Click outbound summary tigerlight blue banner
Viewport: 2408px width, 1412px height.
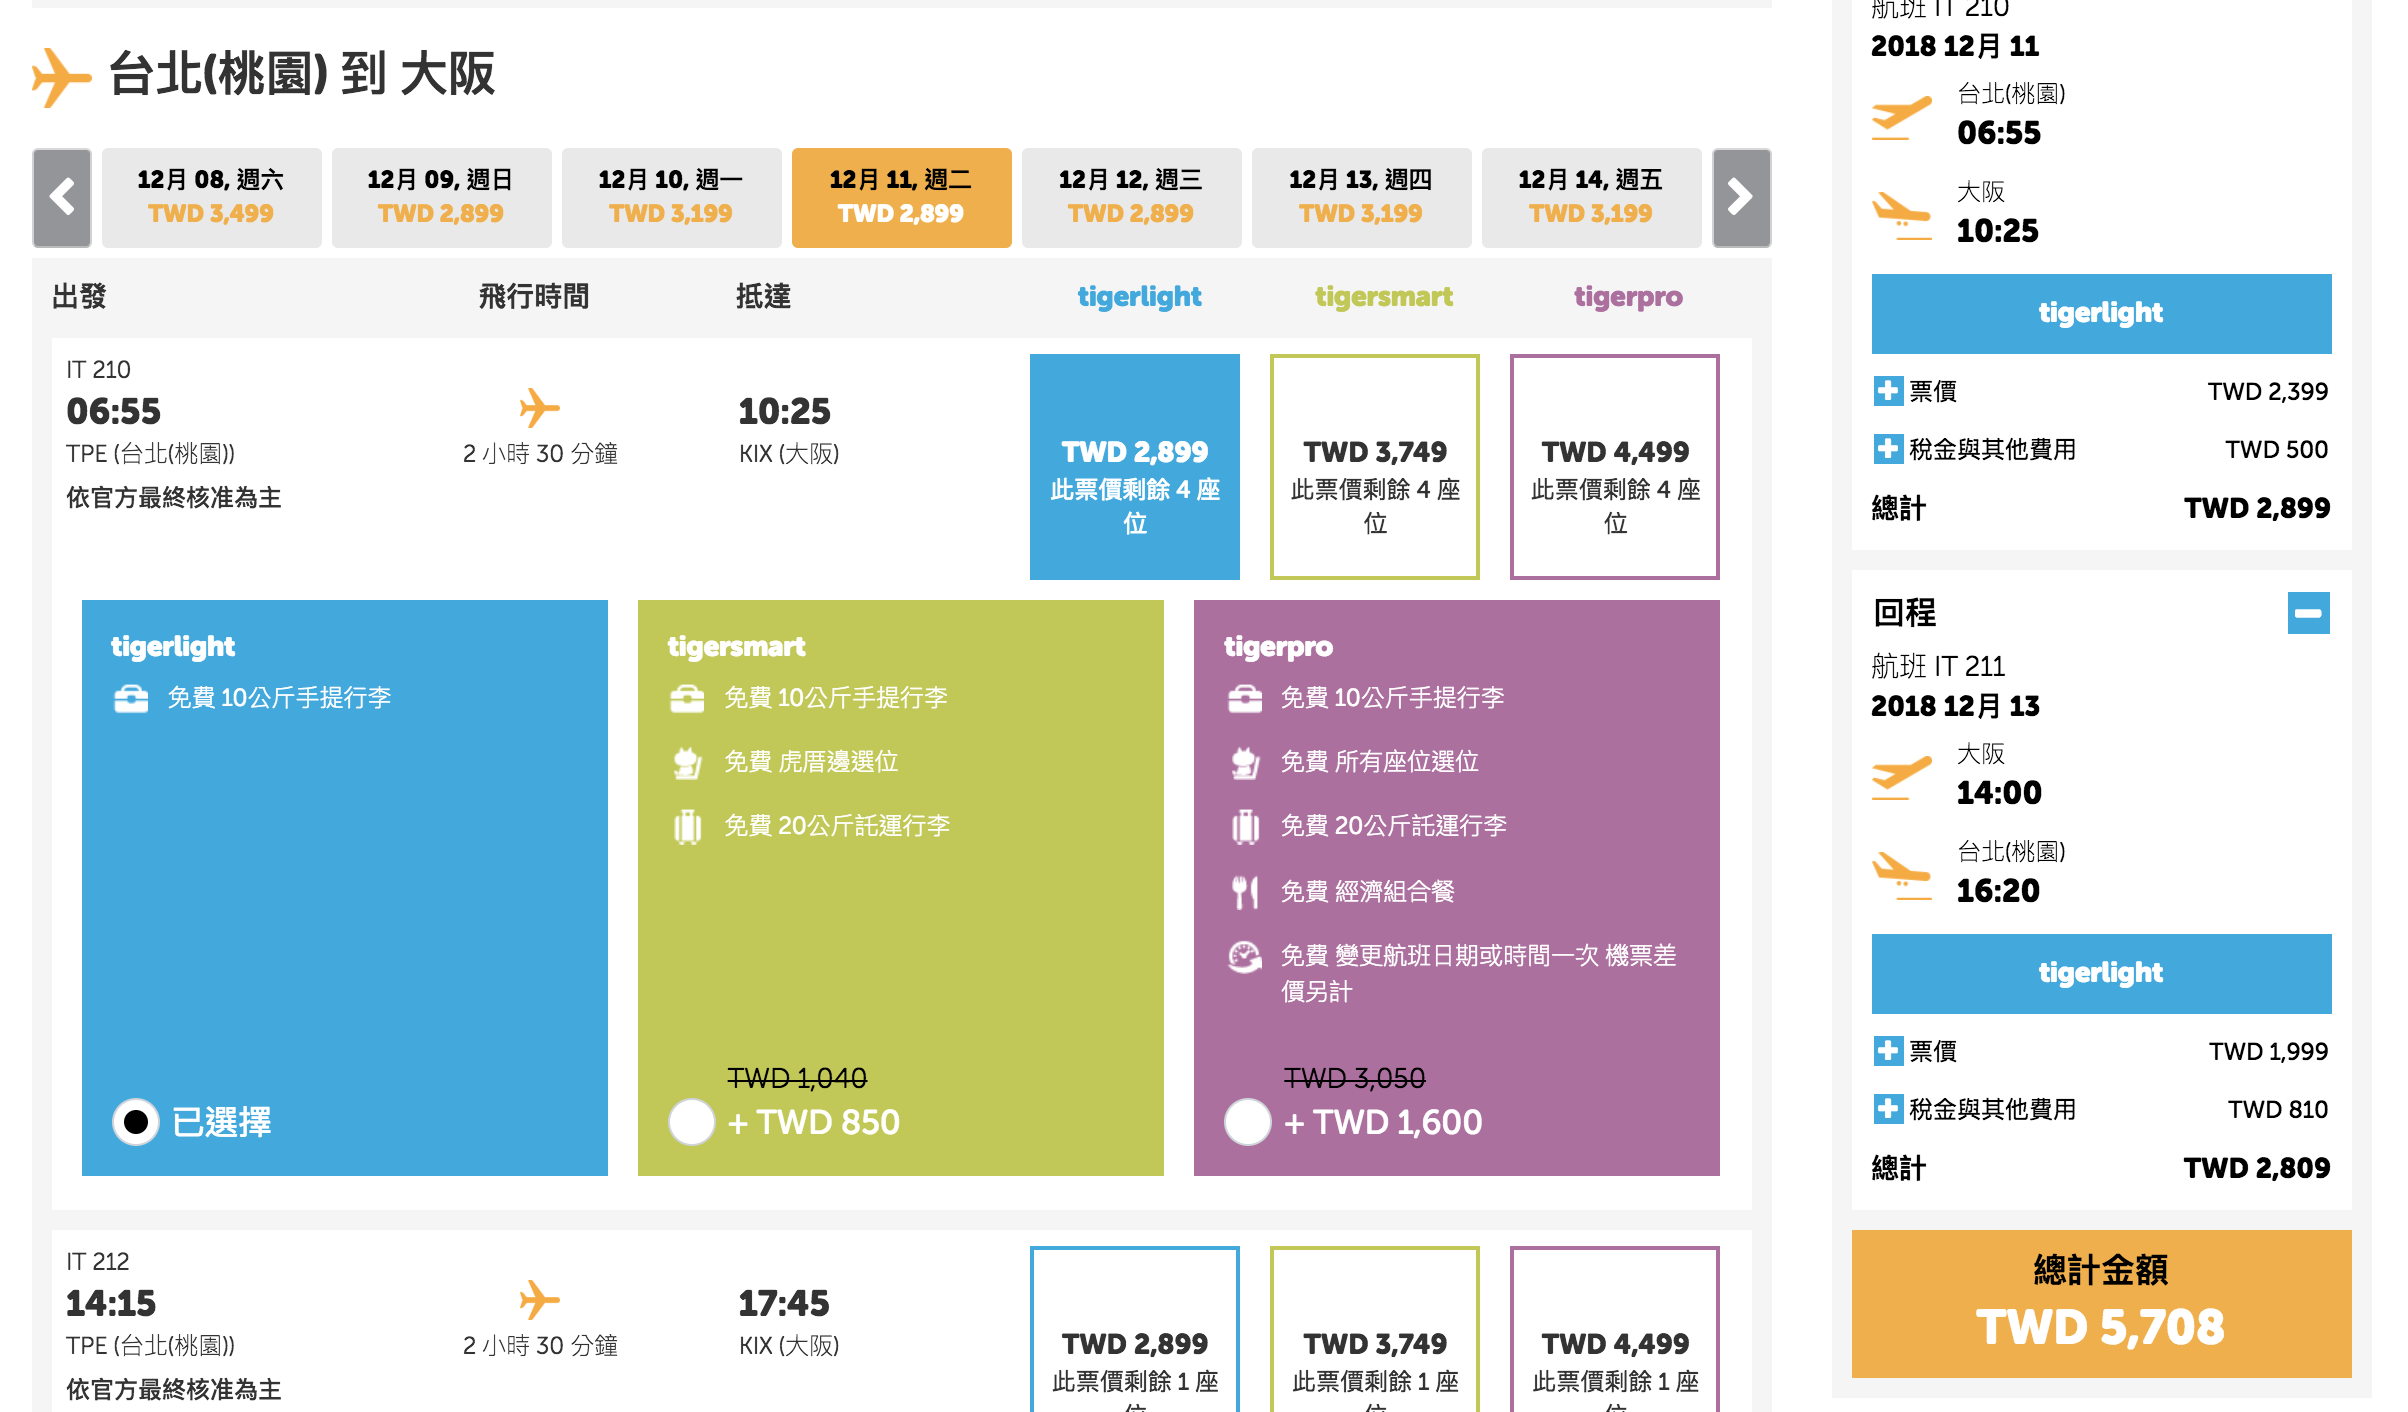[2101, 313]
